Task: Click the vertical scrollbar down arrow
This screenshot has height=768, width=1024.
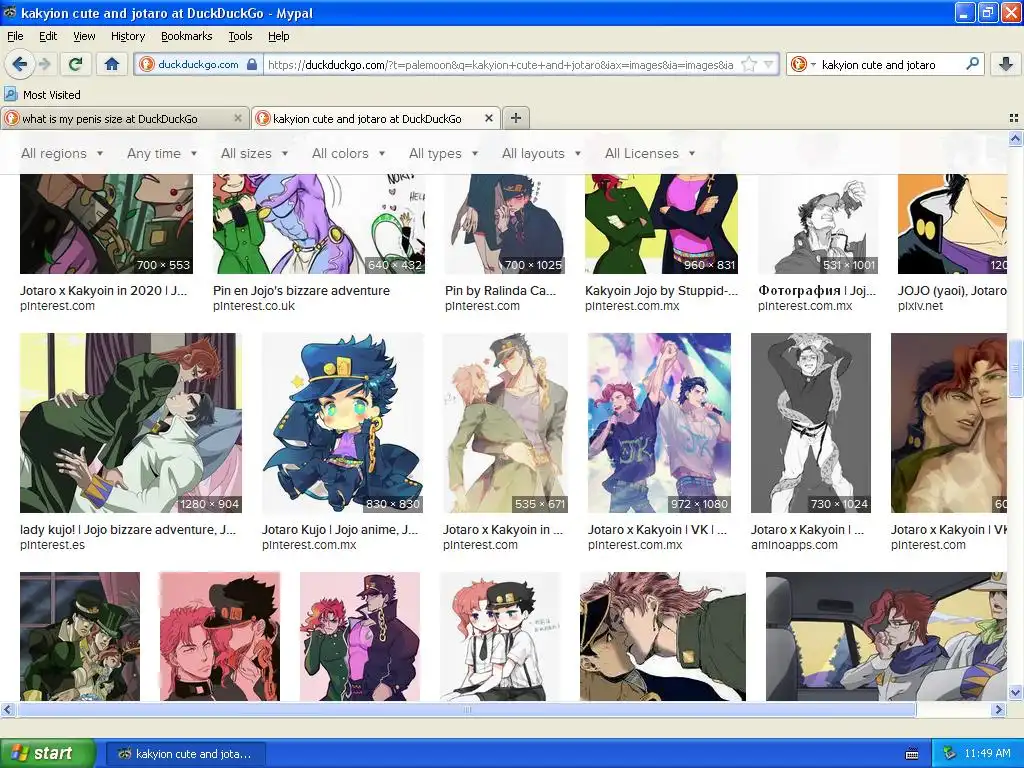Action: click(1015, 692)
